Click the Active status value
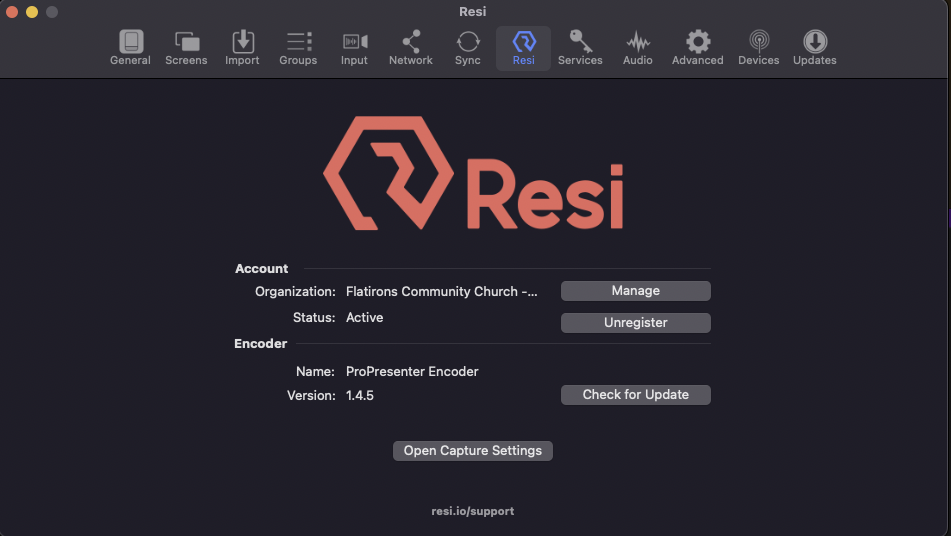This screenshot has height=536, width=951. click(365, 318)
